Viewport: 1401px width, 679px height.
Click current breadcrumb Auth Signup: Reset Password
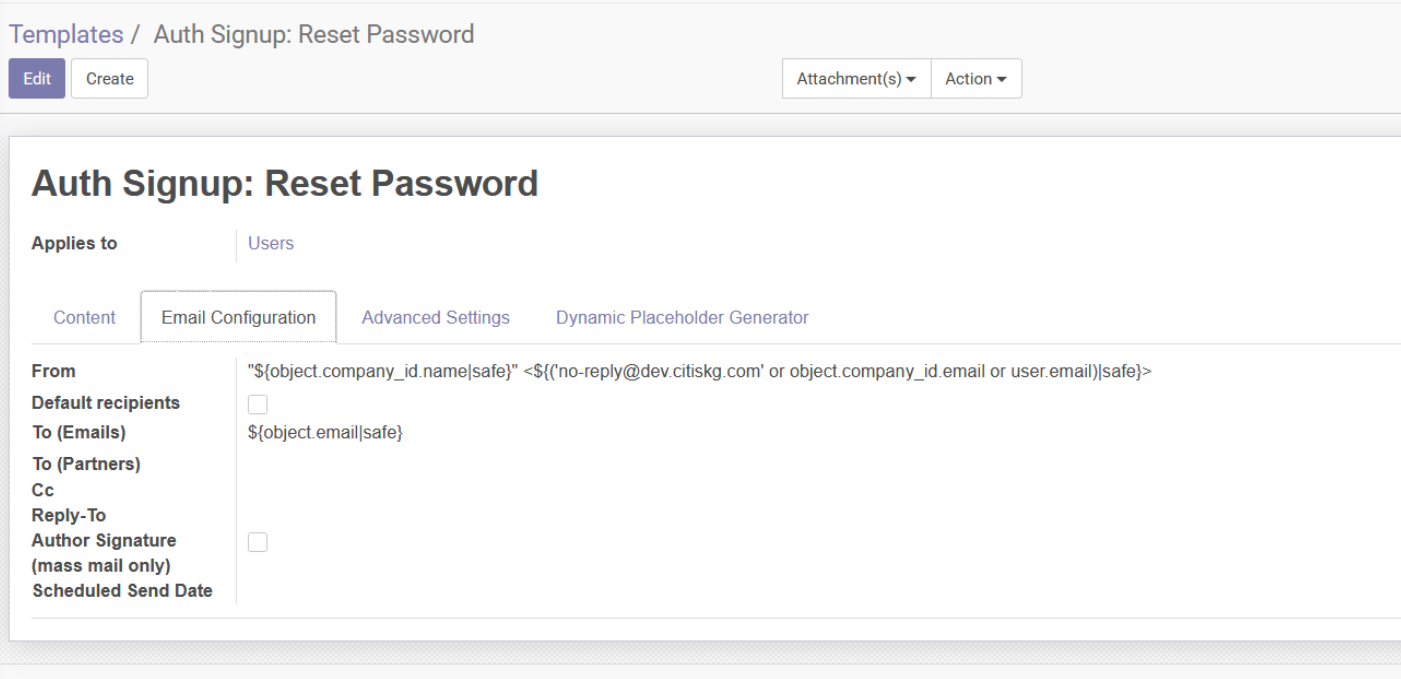(x=313, y=34)
